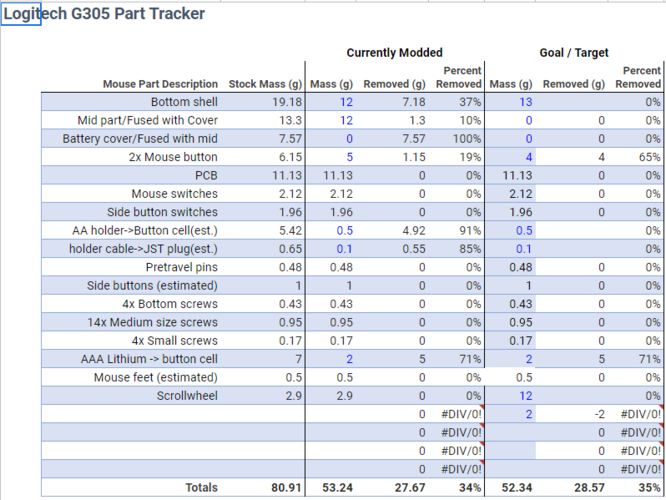Select AAA Lithium current percent removed 71%
Screen dimensions: 666x500
[470, 359]
